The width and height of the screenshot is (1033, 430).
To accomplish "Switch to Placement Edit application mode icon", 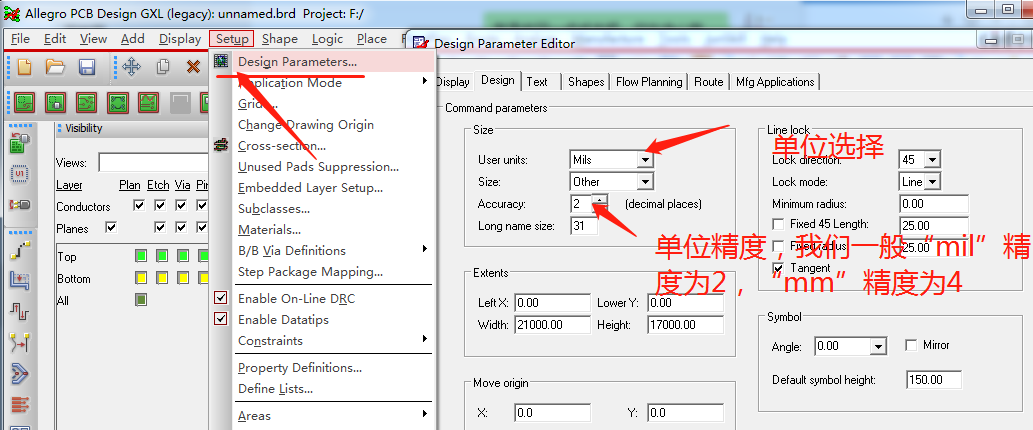I will pos(55,103).
